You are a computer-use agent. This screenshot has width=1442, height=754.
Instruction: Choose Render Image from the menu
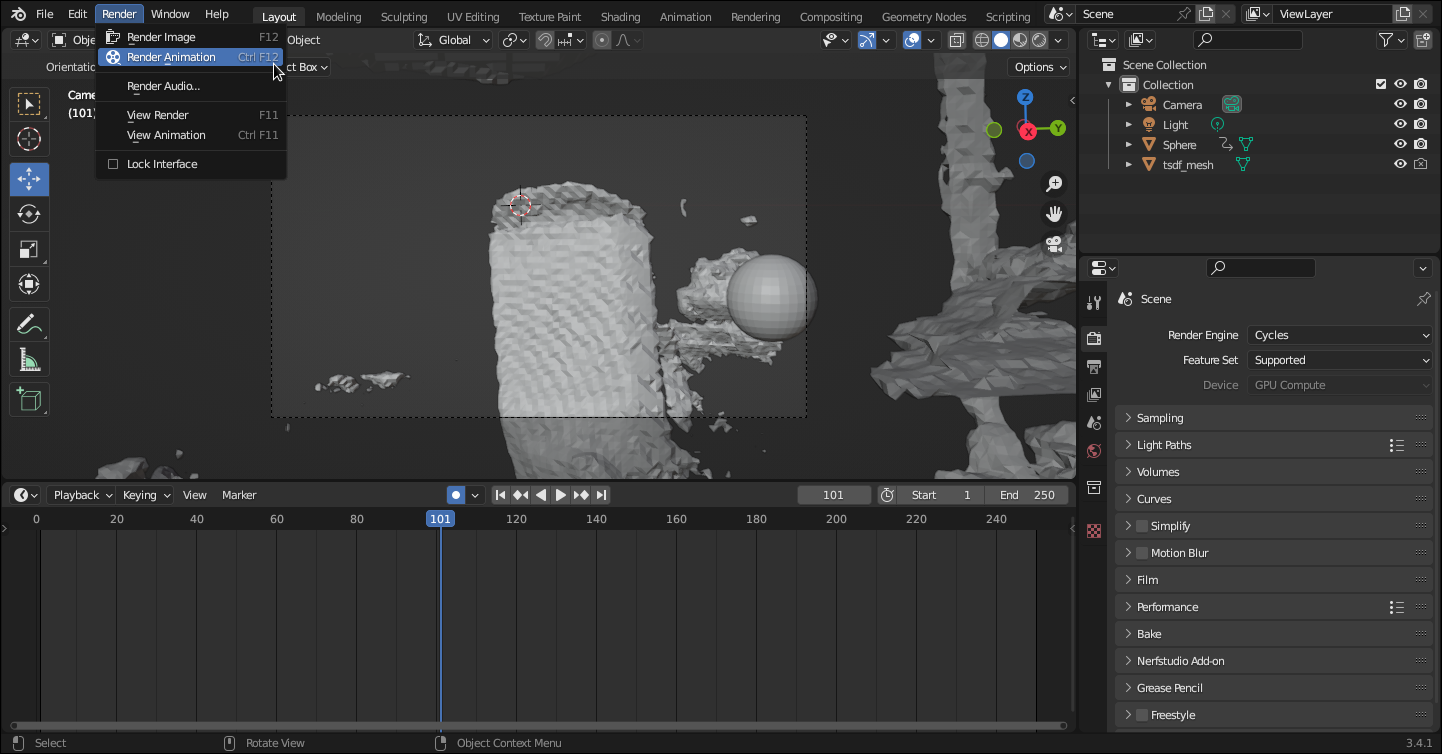coord(161,37)
